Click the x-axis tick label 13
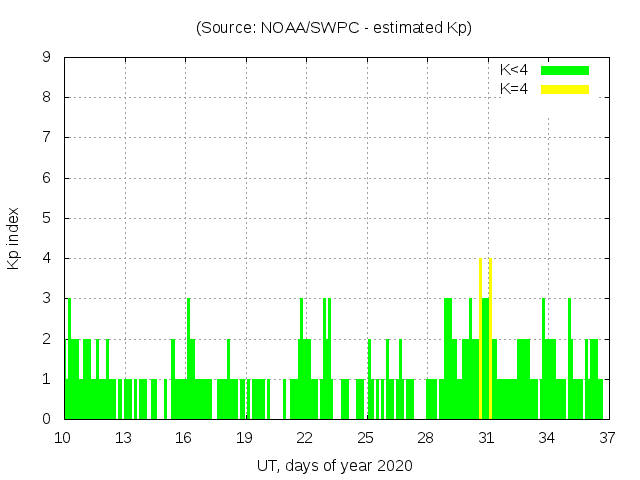 (124, 437)
